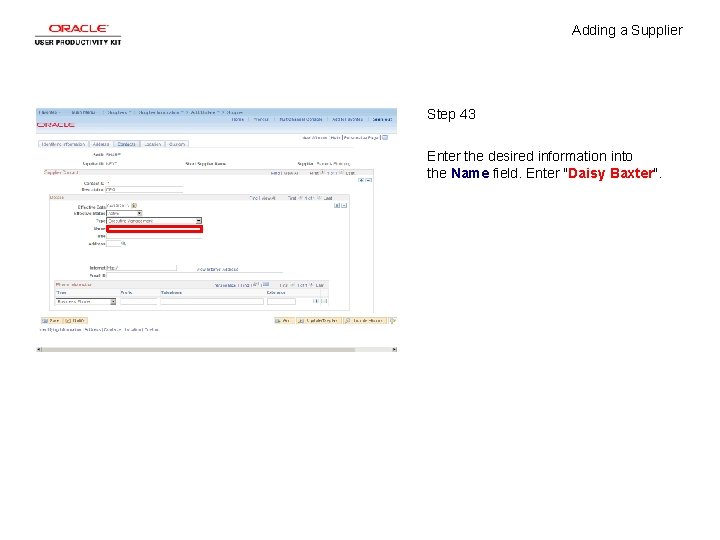Click the New Window link
This screenshot has height=540, width=720.
click(315, 137)
